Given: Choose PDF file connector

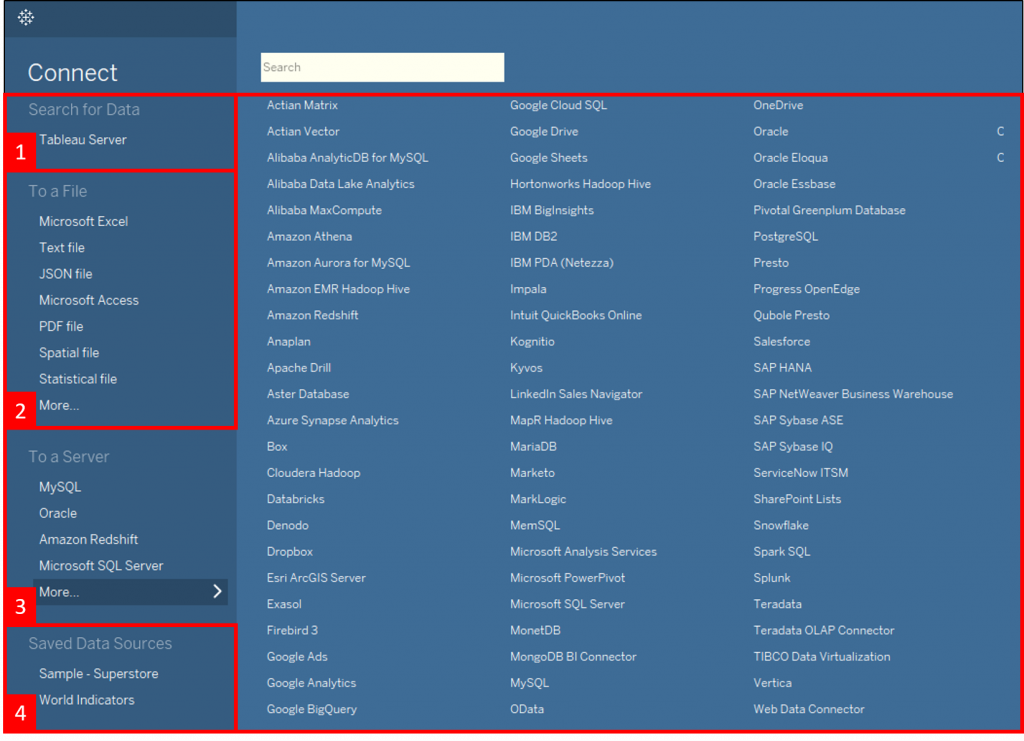Looking at the screenshot, I should [x=61, y=326].
